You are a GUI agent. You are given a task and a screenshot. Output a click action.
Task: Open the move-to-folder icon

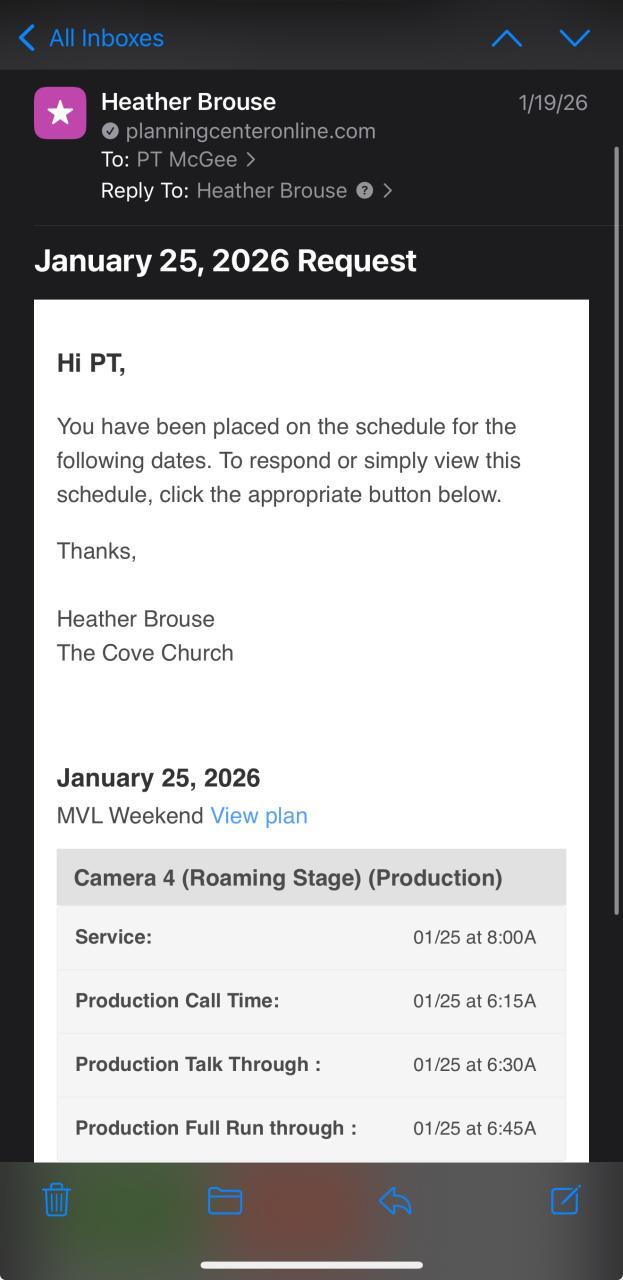click(x=225, y=1200)
